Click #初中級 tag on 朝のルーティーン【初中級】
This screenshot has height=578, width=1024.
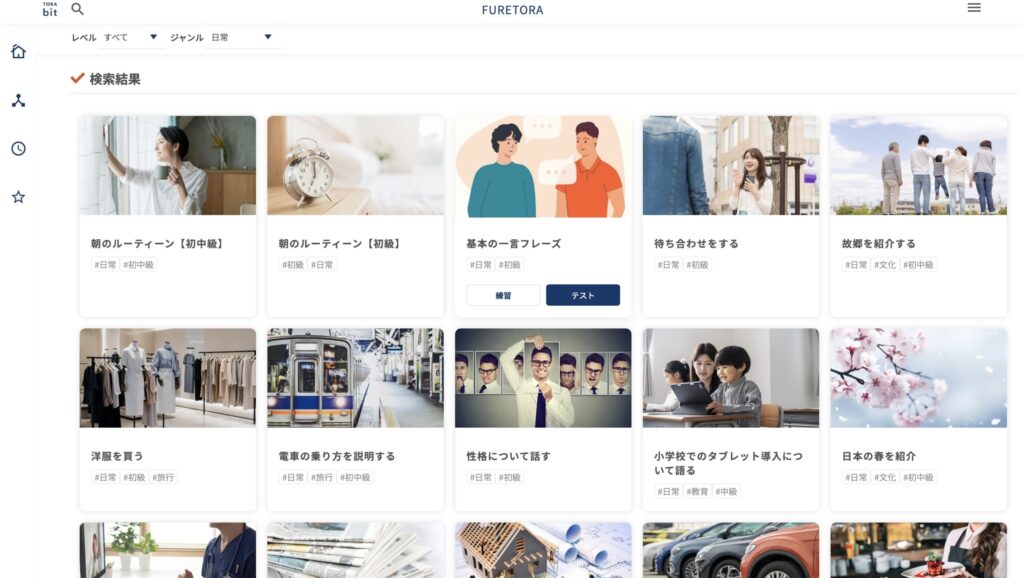(138, 265)
